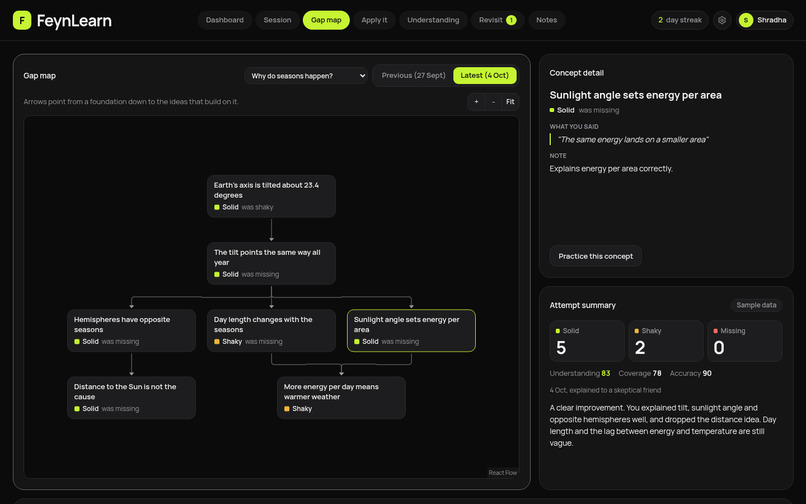Click the FeynLearn logo icon
Screen dimensions: 806x504
click(22, 20)
